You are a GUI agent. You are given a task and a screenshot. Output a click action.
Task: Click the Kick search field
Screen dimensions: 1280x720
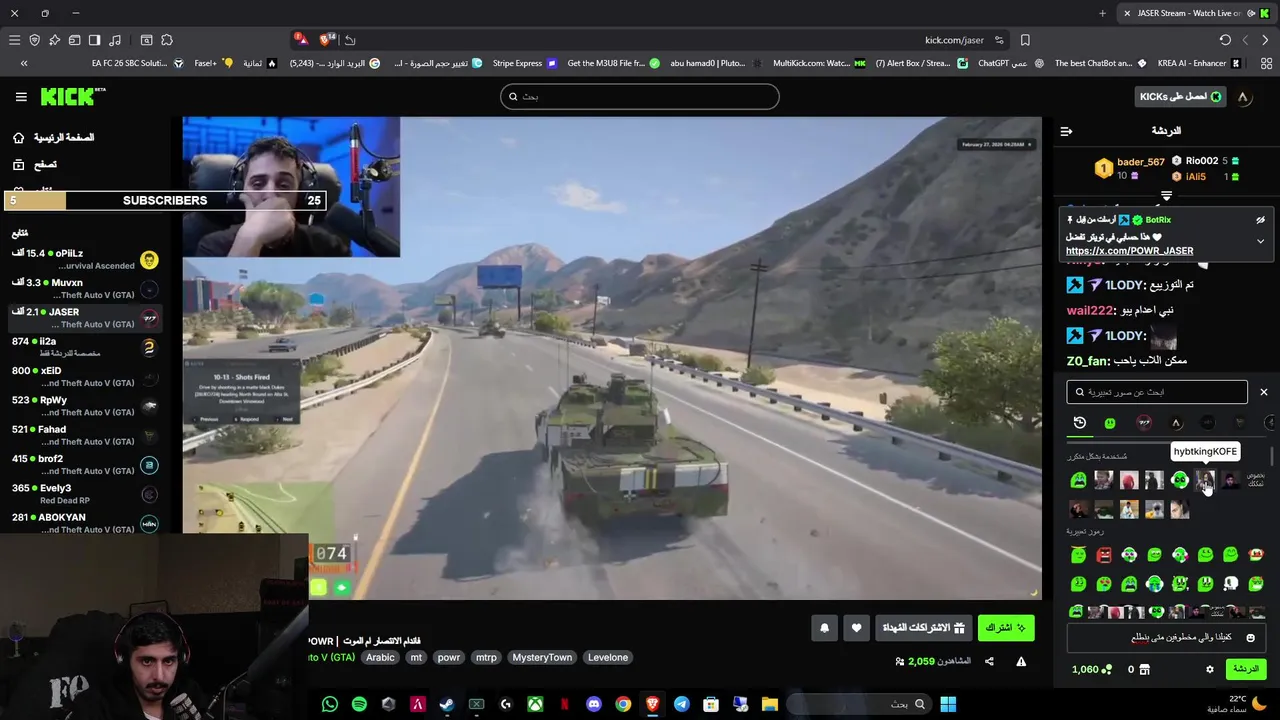[x=640, y=96]
